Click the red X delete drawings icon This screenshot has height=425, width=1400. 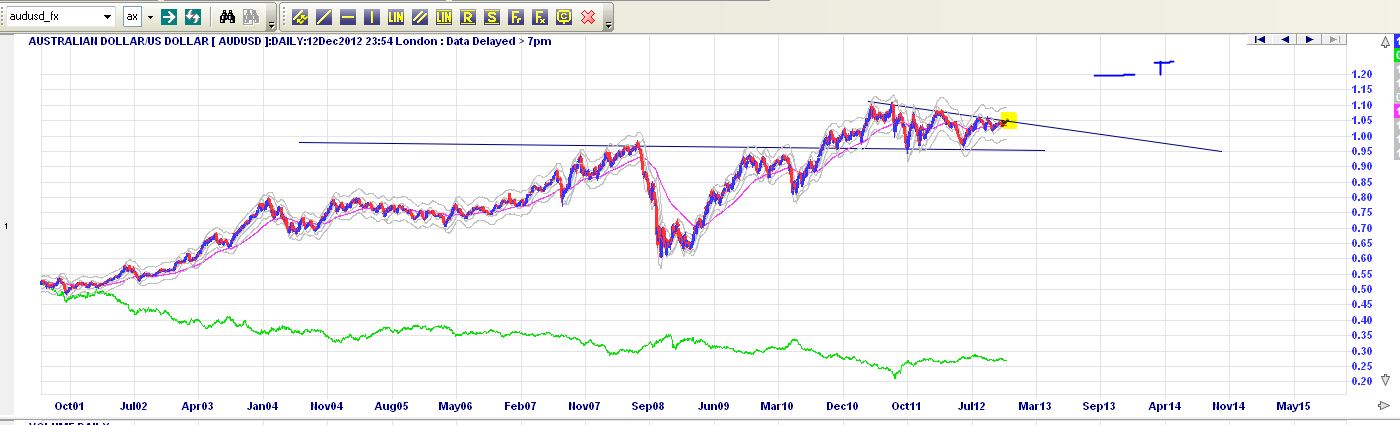tap(588, 17)
